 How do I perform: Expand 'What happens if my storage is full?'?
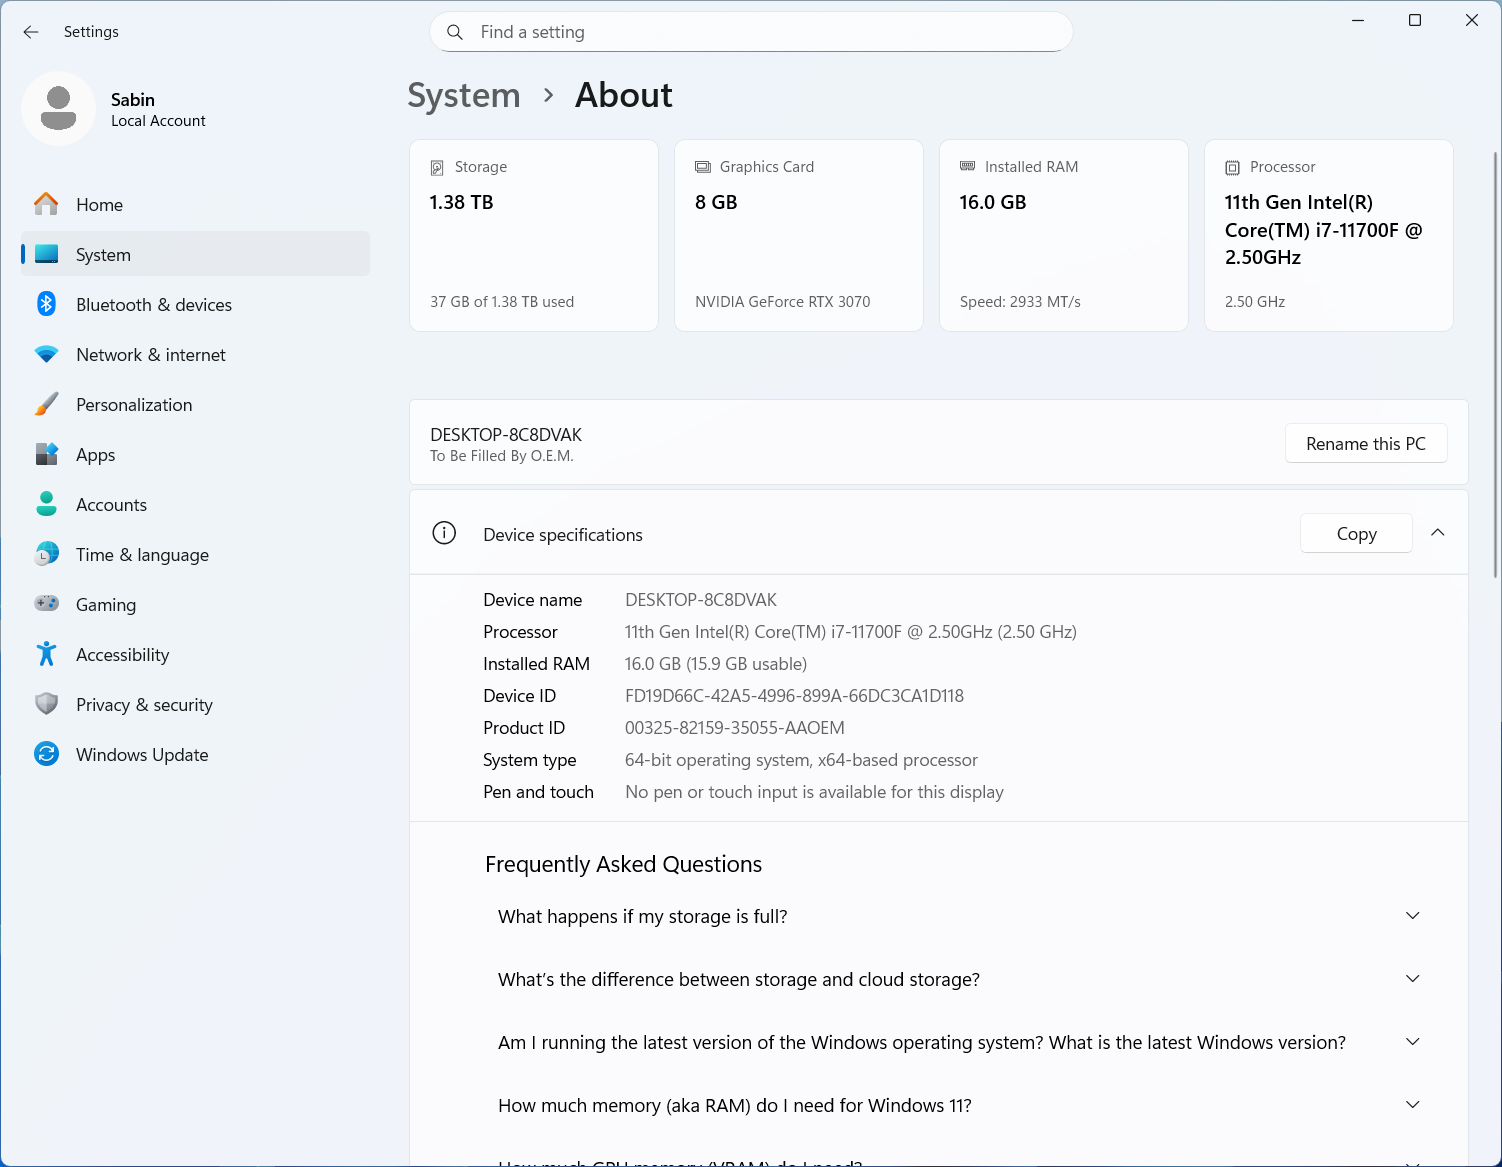coord(1412,916)
